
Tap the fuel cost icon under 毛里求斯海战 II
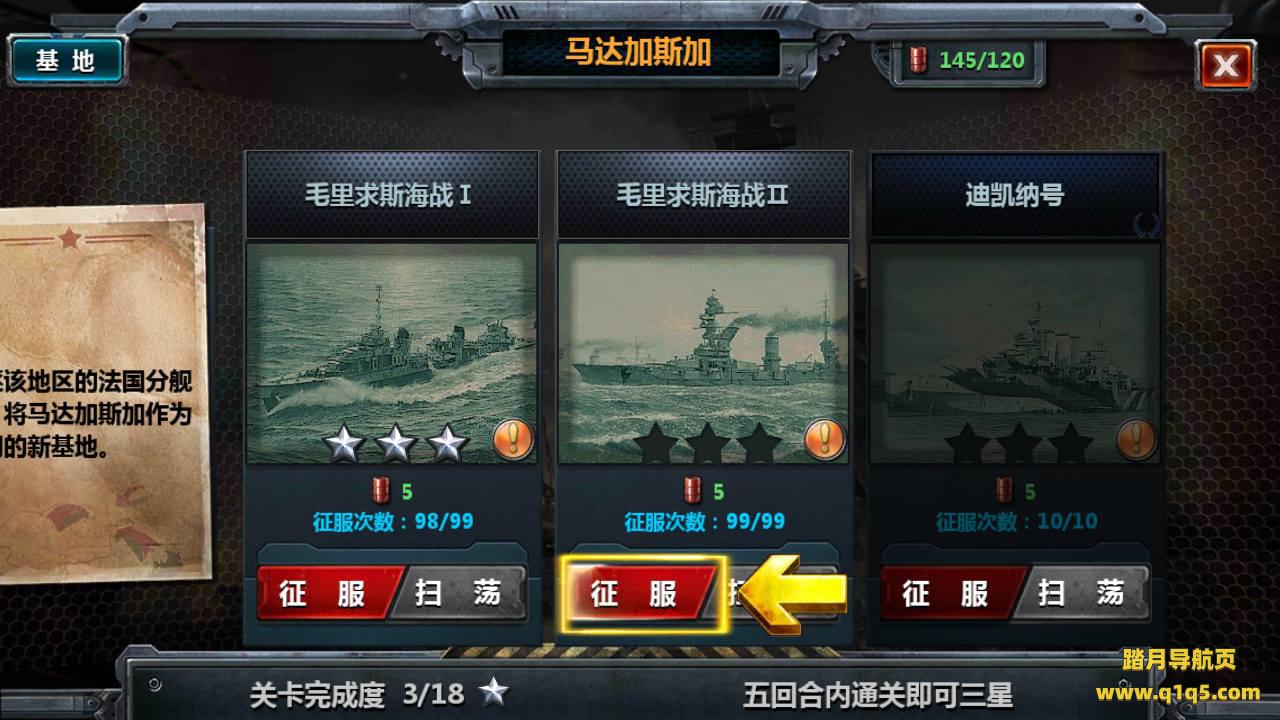(692, 491)
